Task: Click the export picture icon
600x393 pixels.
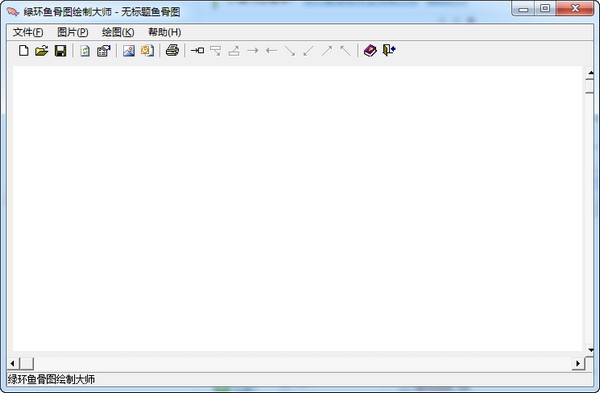Action: (129, 51)
